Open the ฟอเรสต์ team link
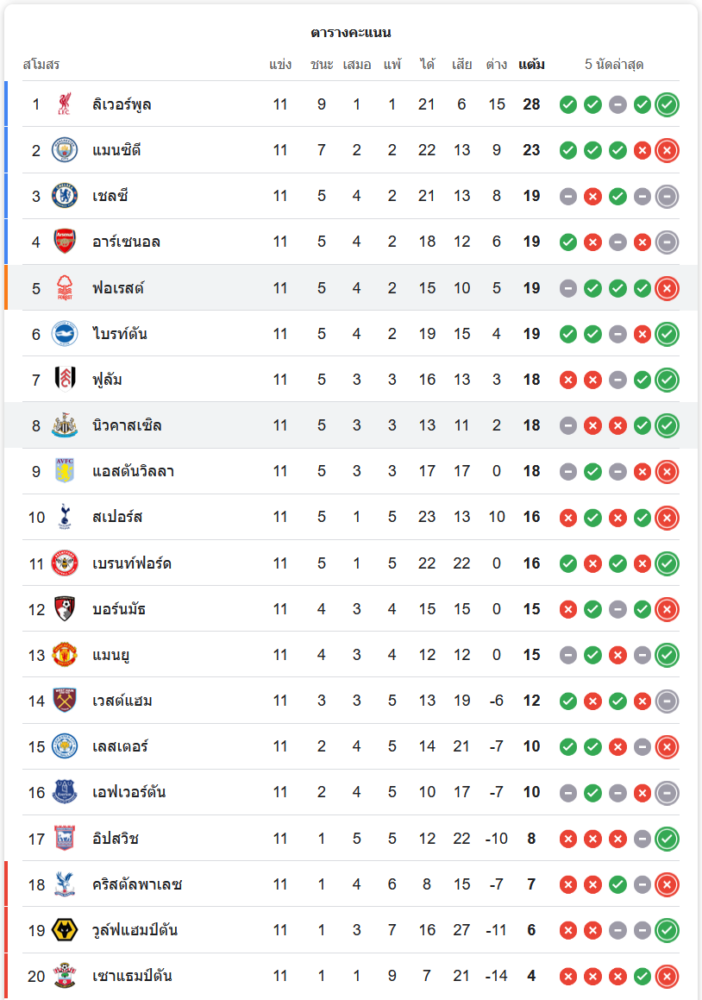The width and height of the screenshot is (702, 1000). (x=118, y=288)
